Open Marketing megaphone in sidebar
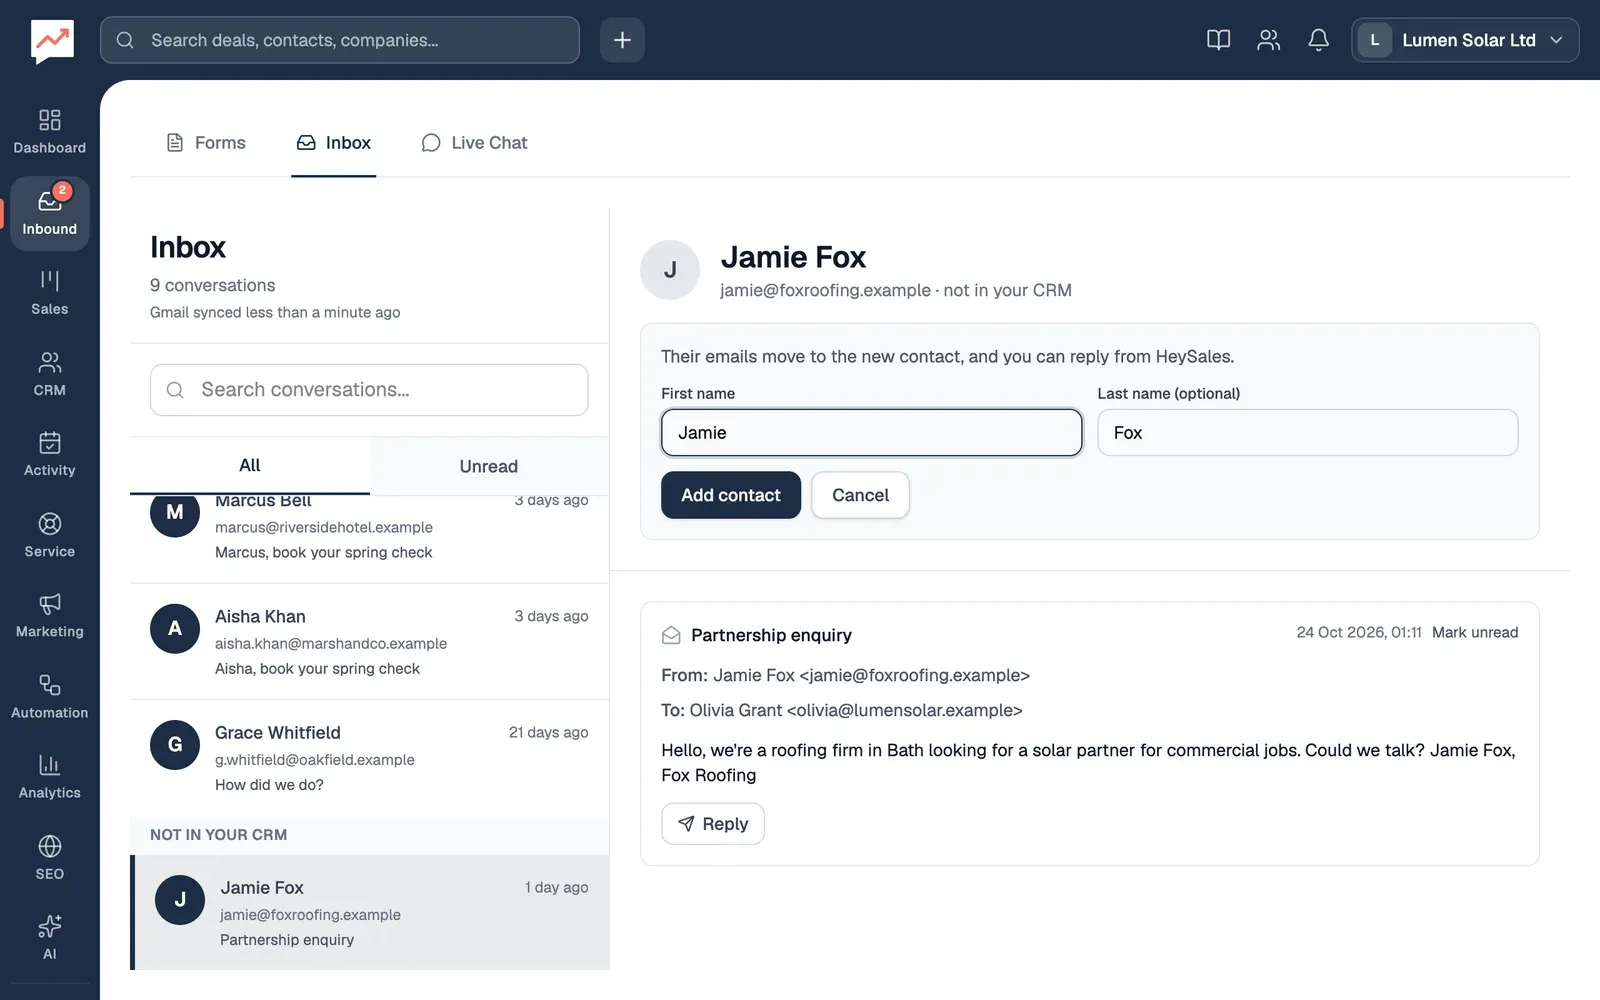1600x1000 pixels. point(49,616)
